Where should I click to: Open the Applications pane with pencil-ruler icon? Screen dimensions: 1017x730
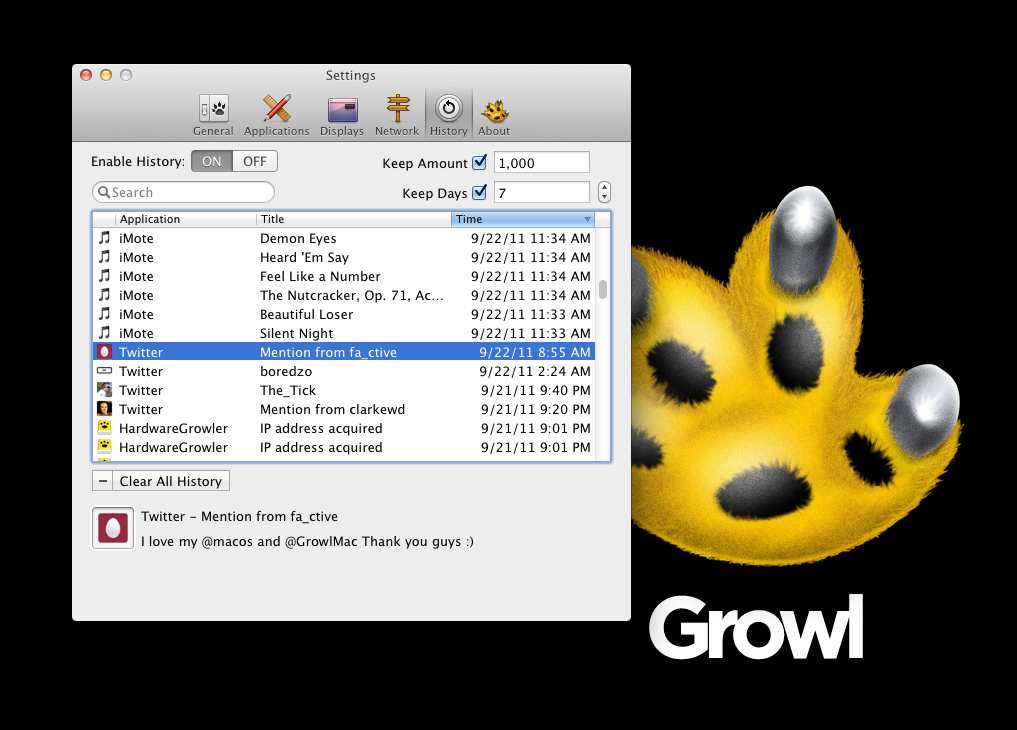click(x=276, y=115)
